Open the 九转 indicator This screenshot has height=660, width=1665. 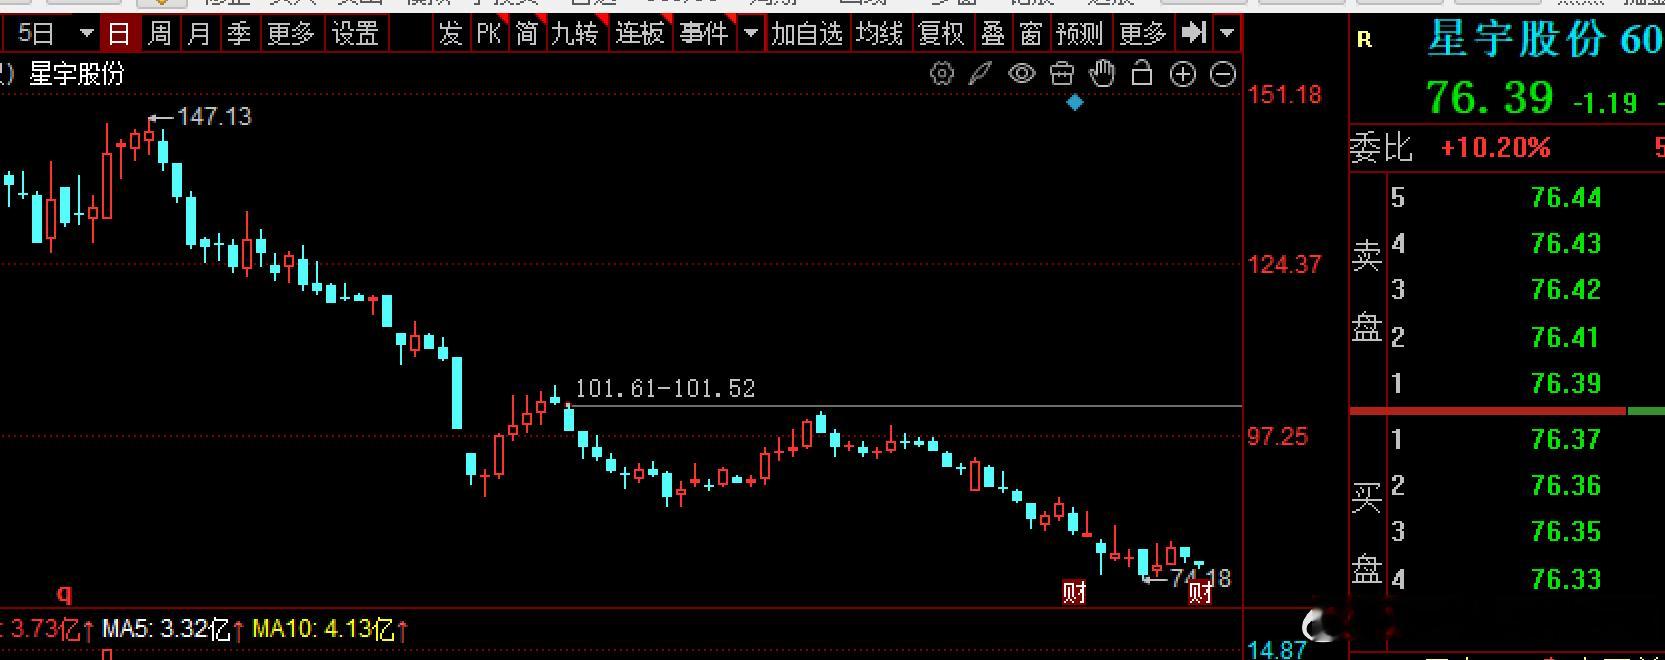pyautogui.click(x=576, y=34)
